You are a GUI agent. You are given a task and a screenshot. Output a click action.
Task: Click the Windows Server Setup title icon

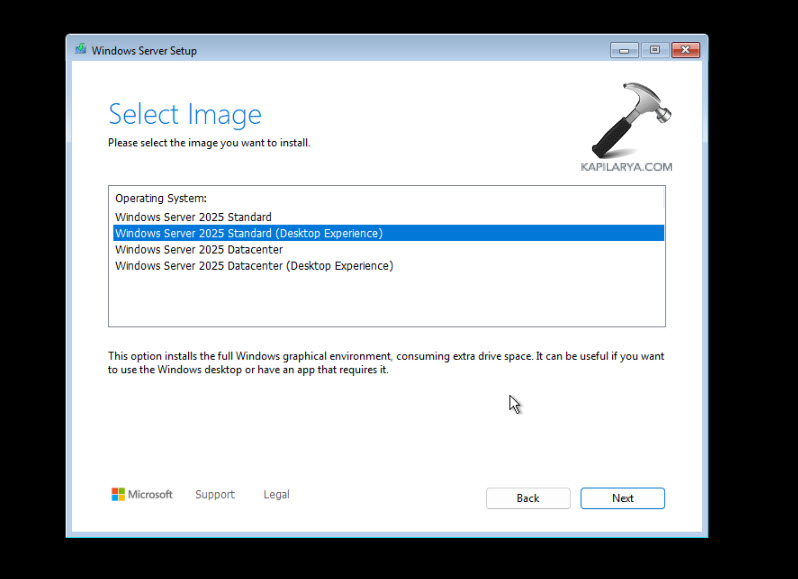80,49
